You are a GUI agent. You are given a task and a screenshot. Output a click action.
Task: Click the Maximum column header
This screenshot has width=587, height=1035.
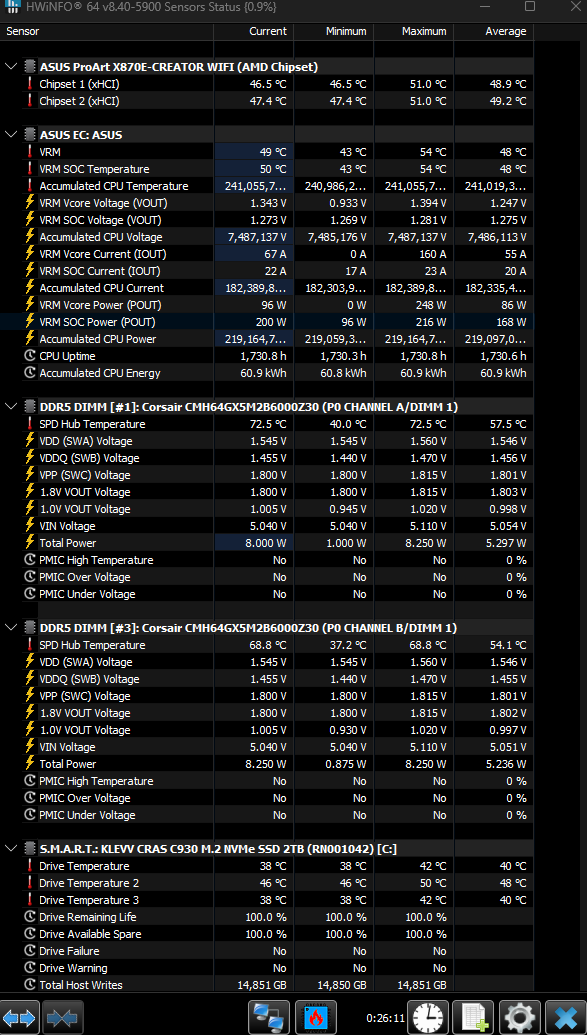pyautogui.click(x=413, y=31)
